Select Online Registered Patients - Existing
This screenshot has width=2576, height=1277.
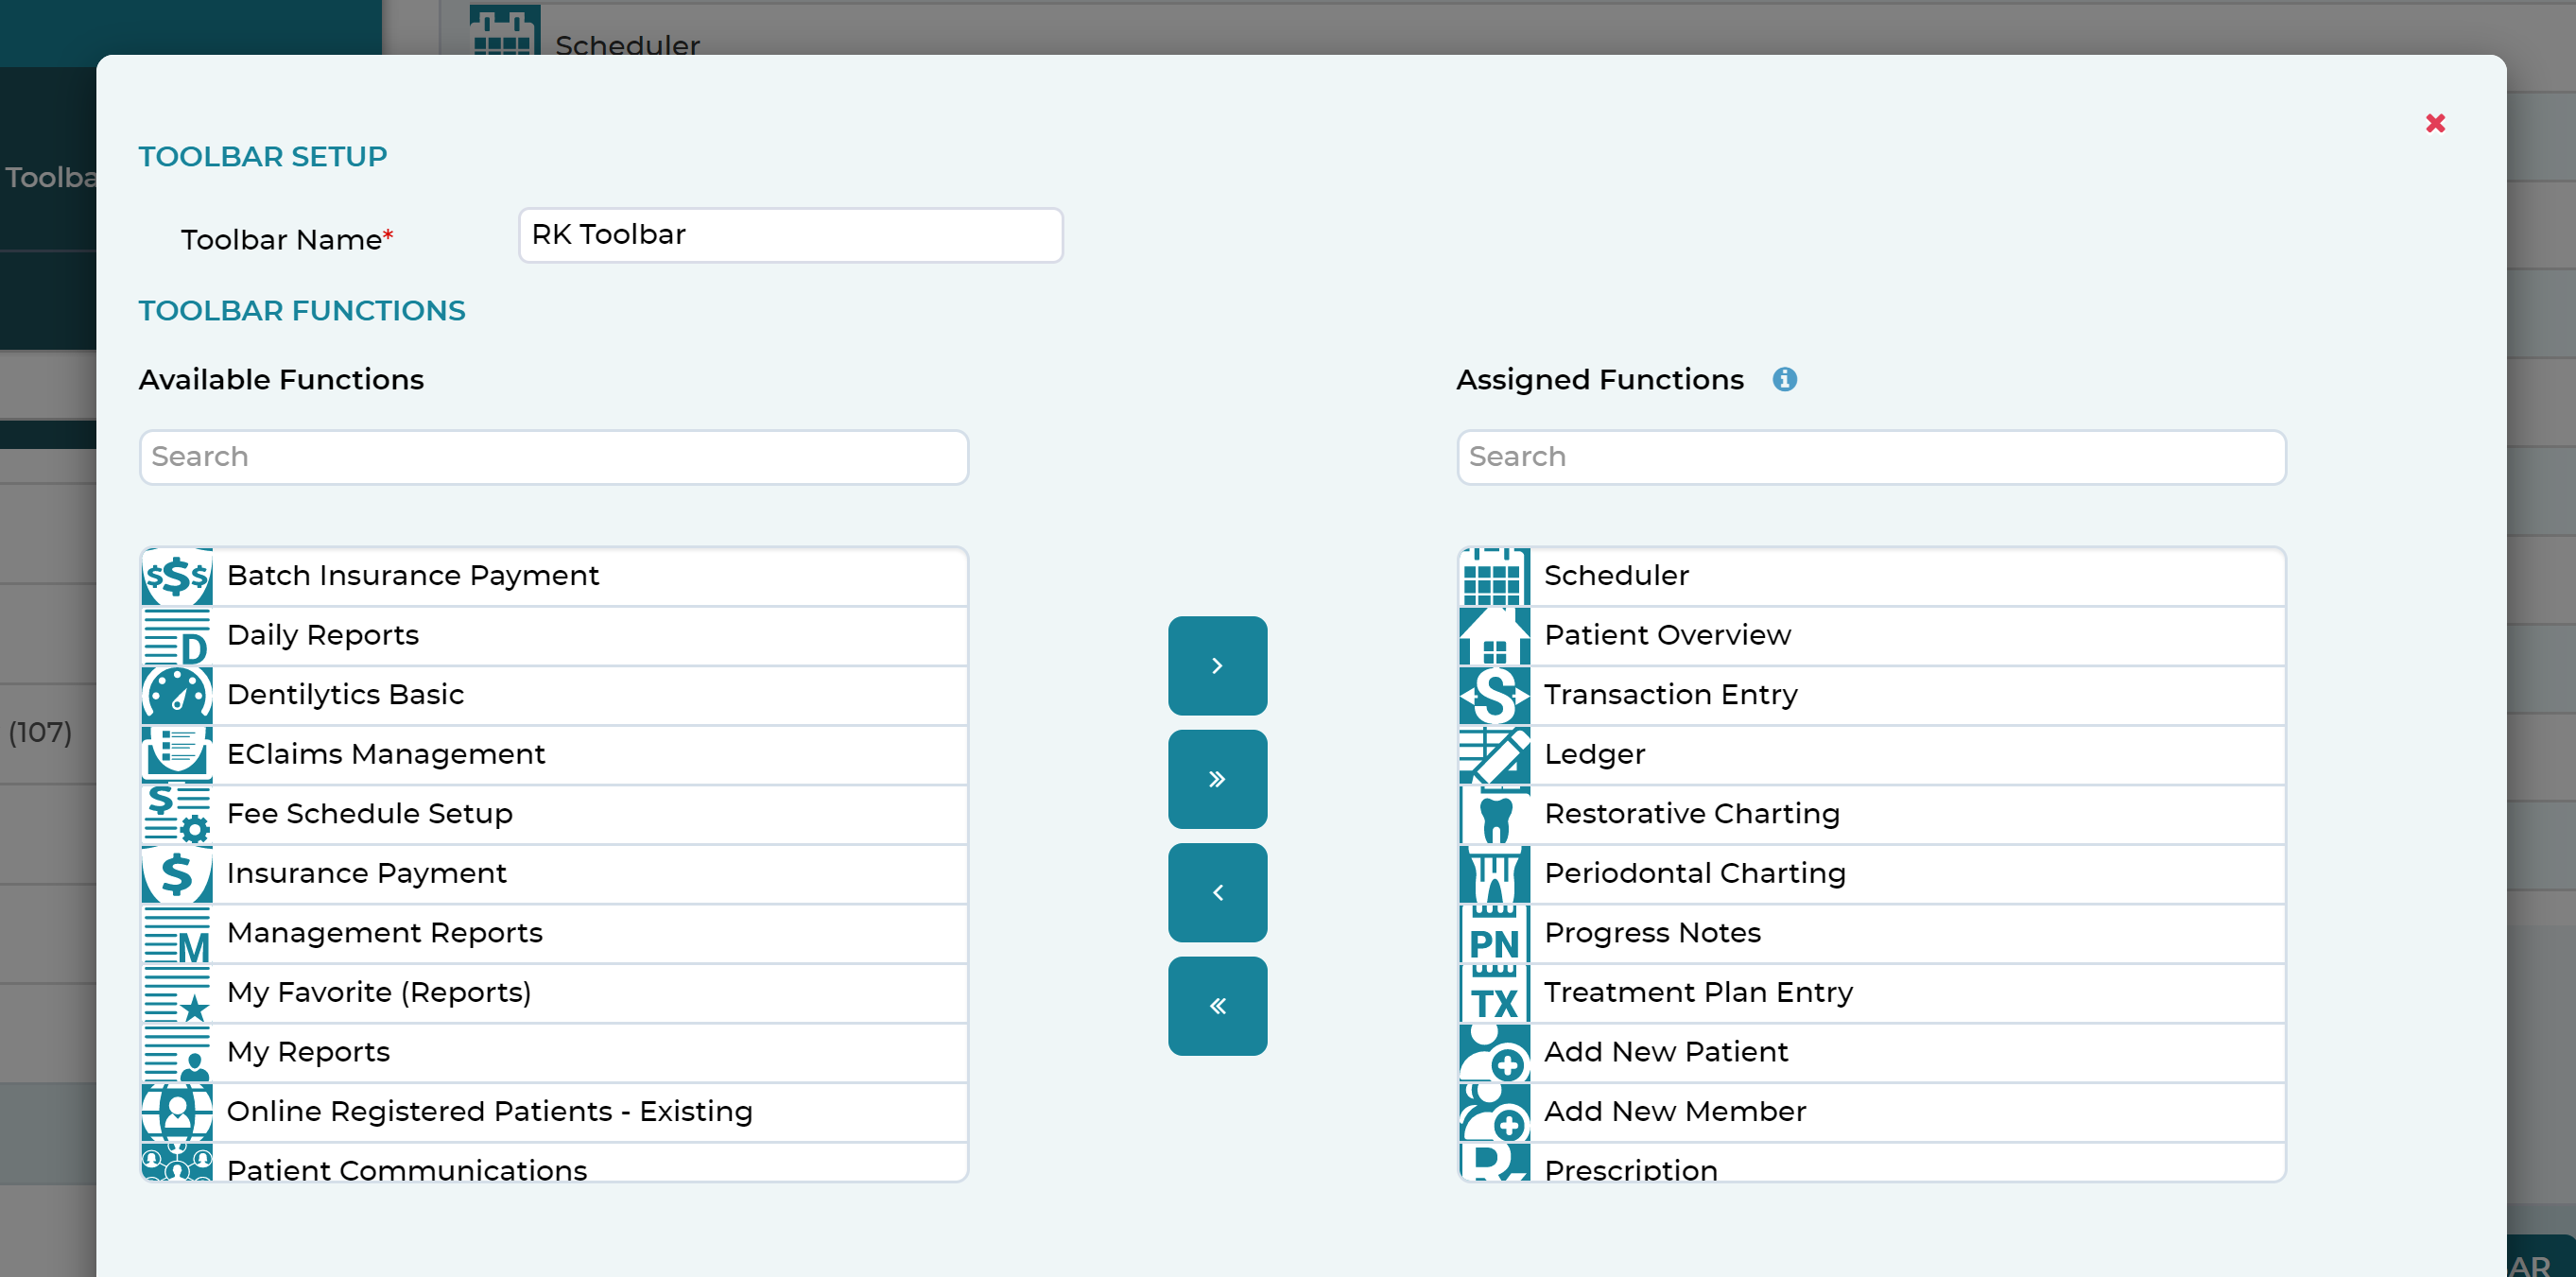click(554, 1112)
